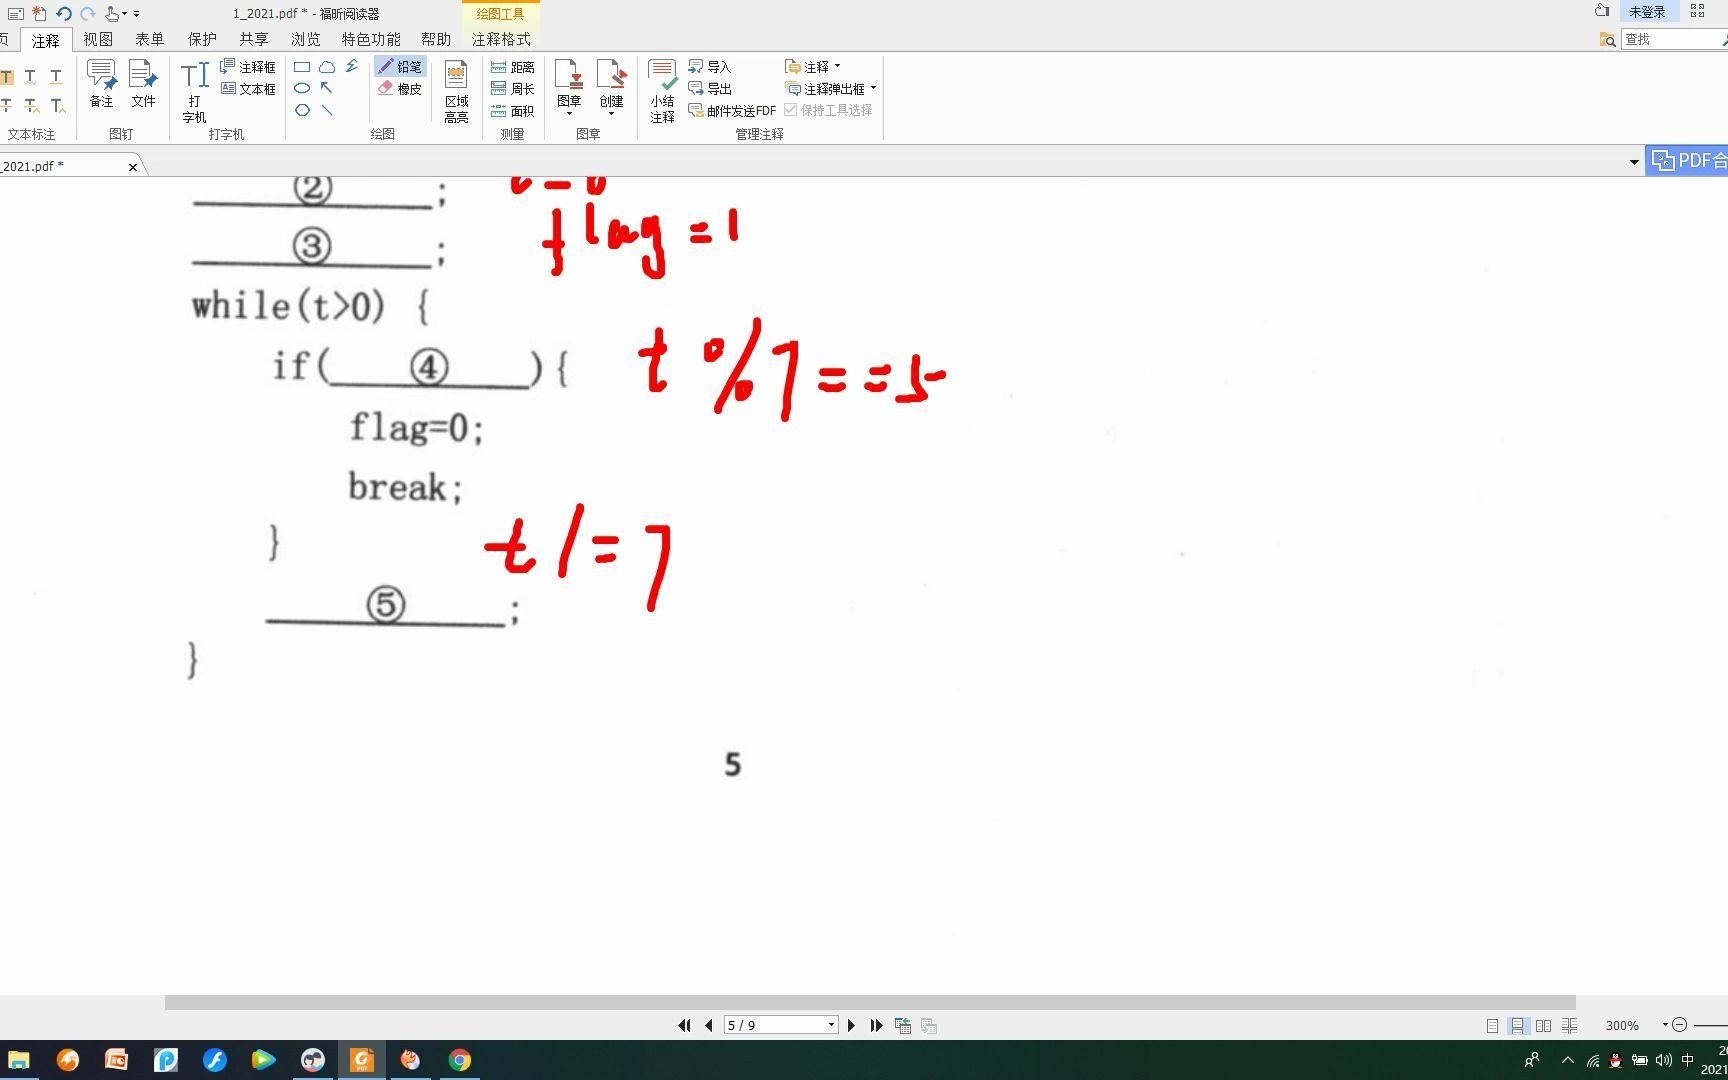Click the volume icon in system tray
Image resolution: width=1728 pixels, height=1080 pixels.
(x=1664, y=1060)
